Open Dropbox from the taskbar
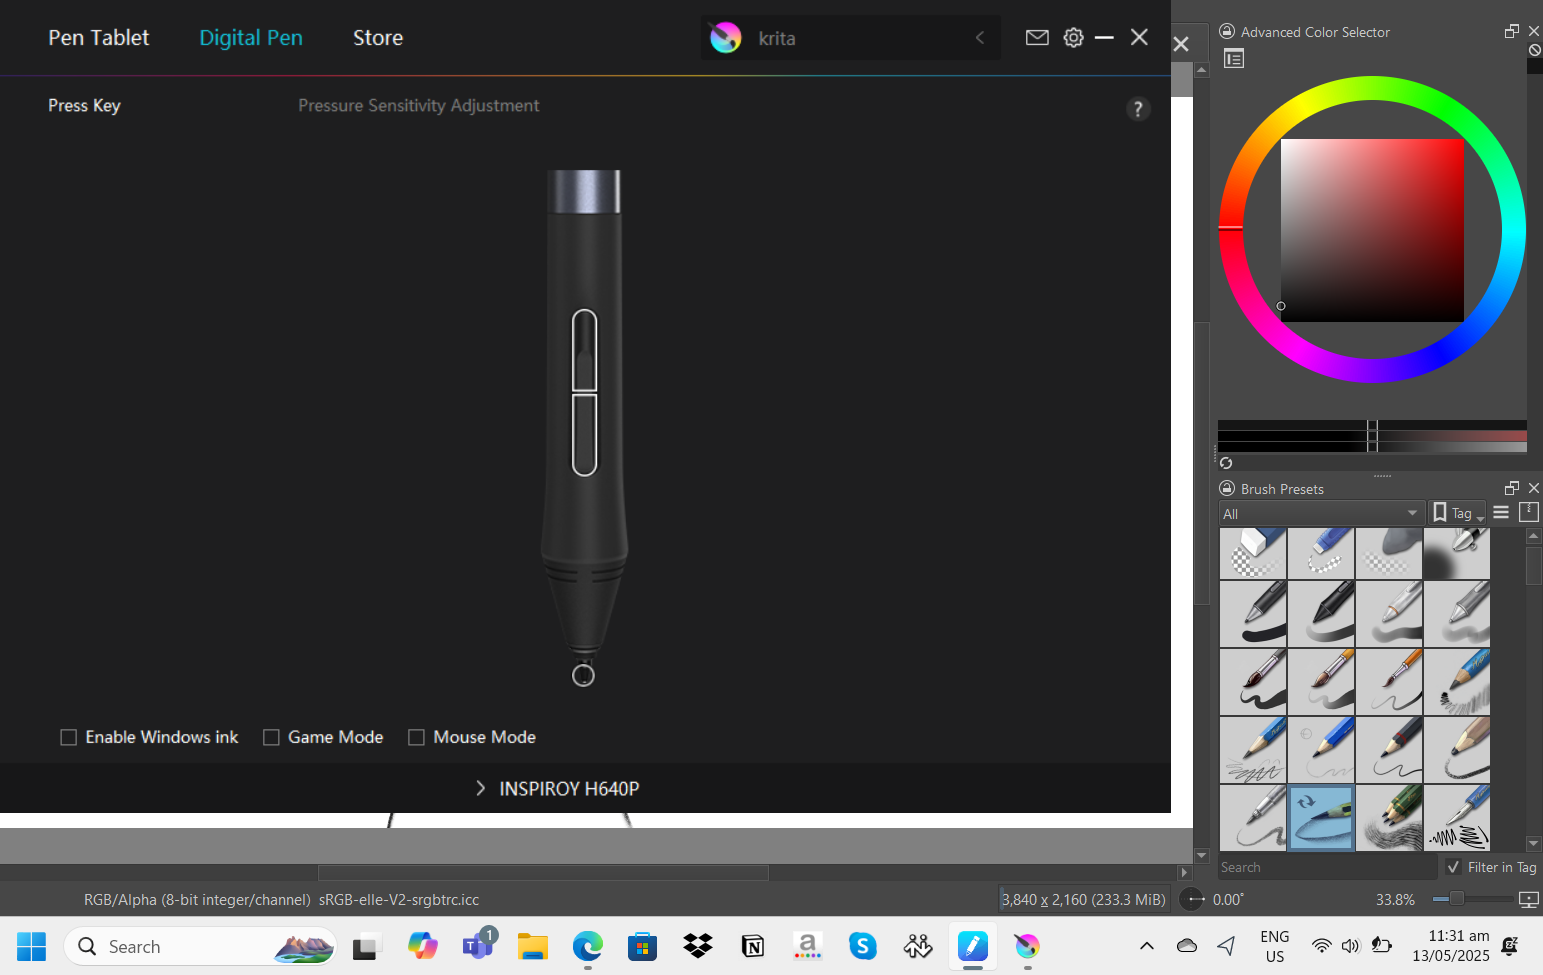1543x975 pixels. (x=697, y=946)
